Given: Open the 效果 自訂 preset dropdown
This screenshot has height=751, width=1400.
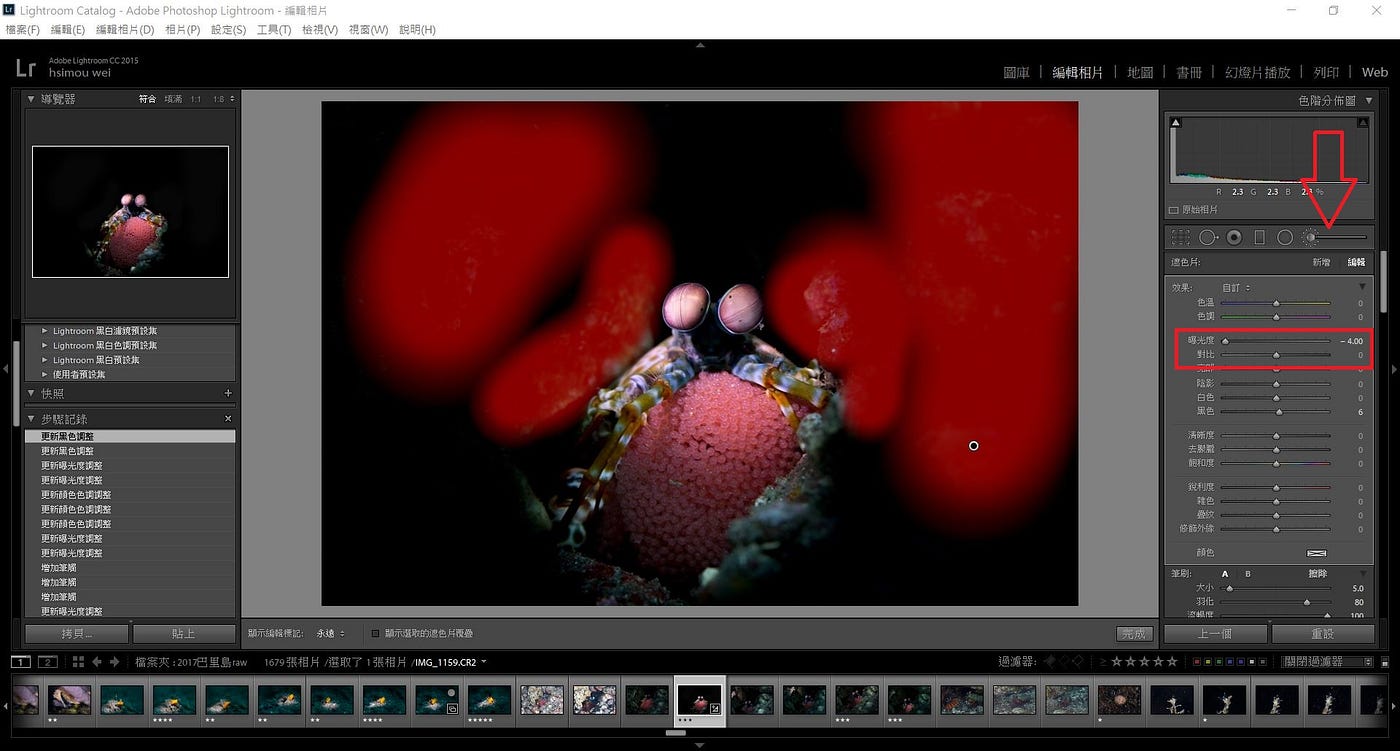Looking at the screenshot, I should [x=1237, y=287].
